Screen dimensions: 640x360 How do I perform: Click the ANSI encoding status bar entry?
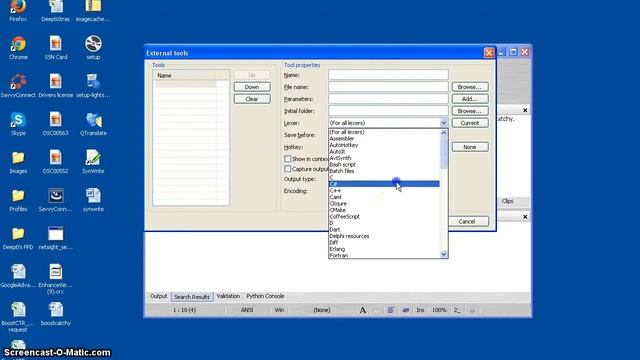(247, 310)
